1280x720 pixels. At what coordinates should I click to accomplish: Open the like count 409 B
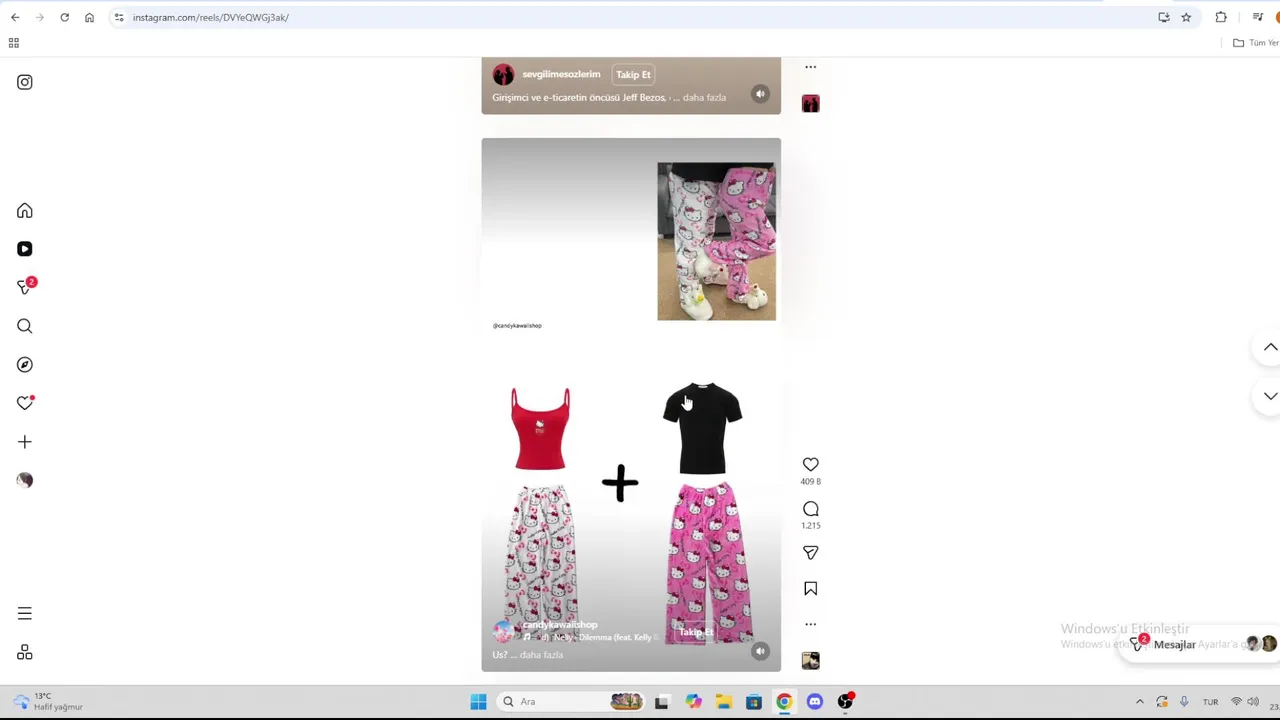811,482
